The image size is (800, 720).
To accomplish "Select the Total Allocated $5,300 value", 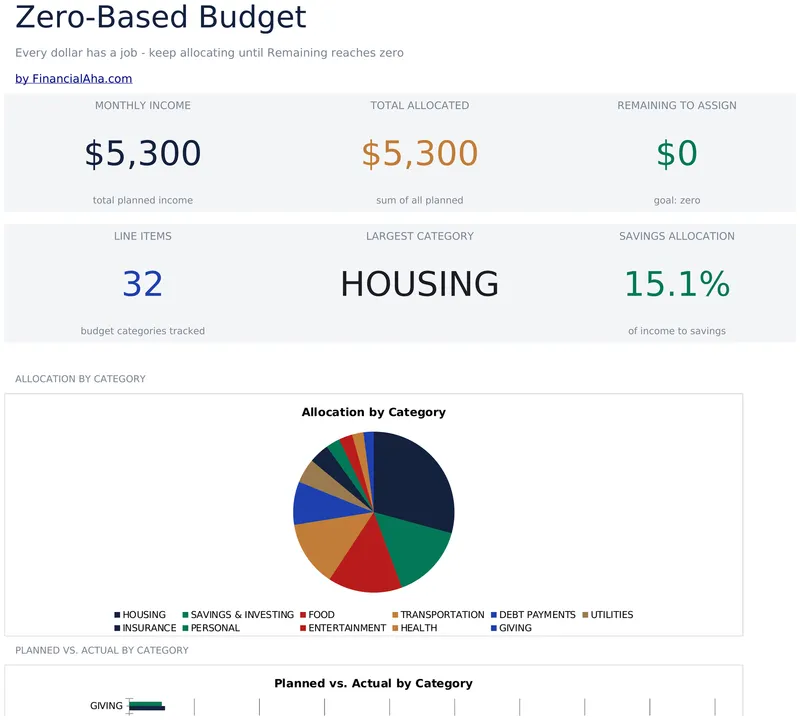I will click(419, 153).
